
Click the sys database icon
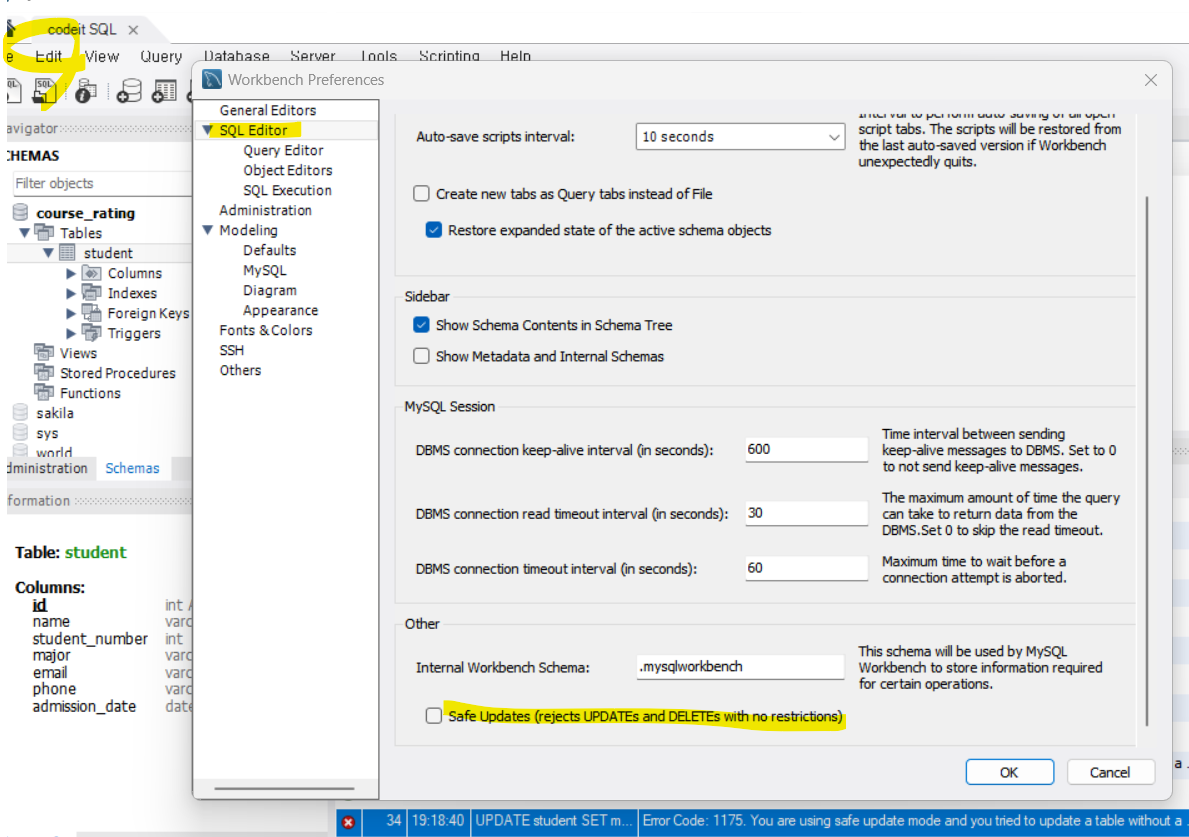[20, 432]
